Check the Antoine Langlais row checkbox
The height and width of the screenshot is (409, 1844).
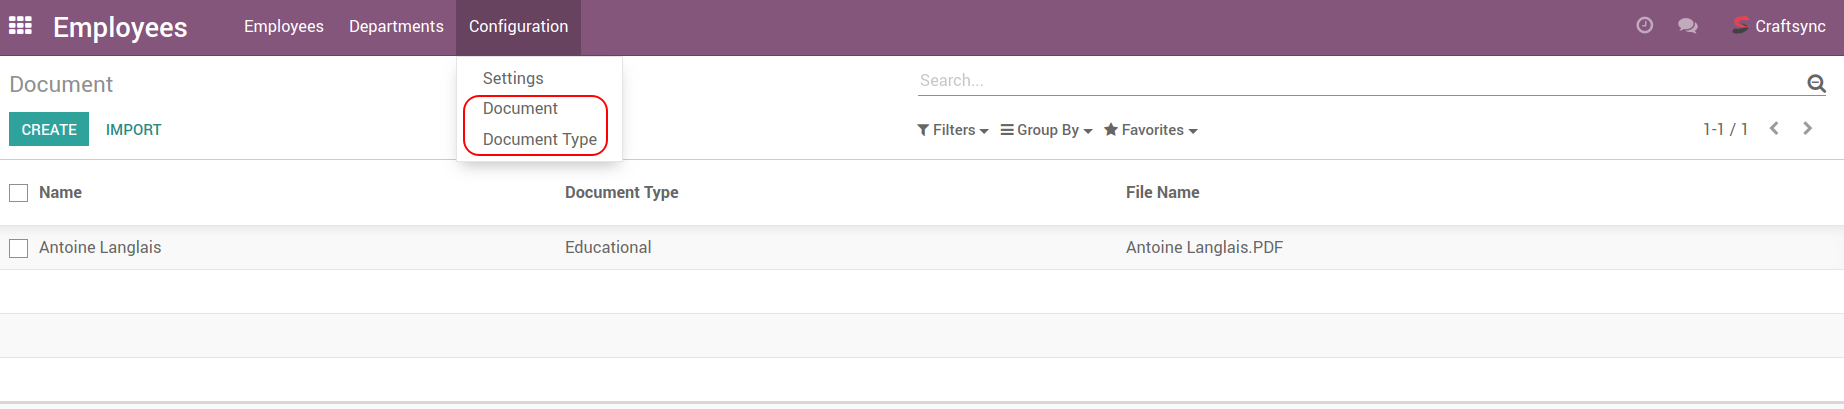[18, 248]
